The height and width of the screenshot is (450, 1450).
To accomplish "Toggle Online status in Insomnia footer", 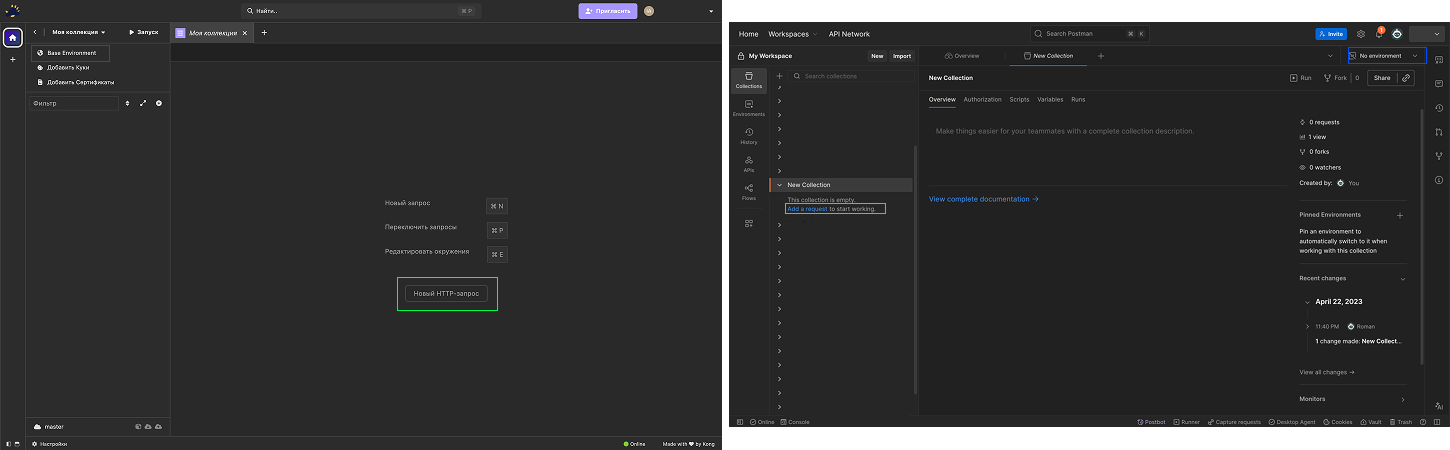I will pos(634,444).
